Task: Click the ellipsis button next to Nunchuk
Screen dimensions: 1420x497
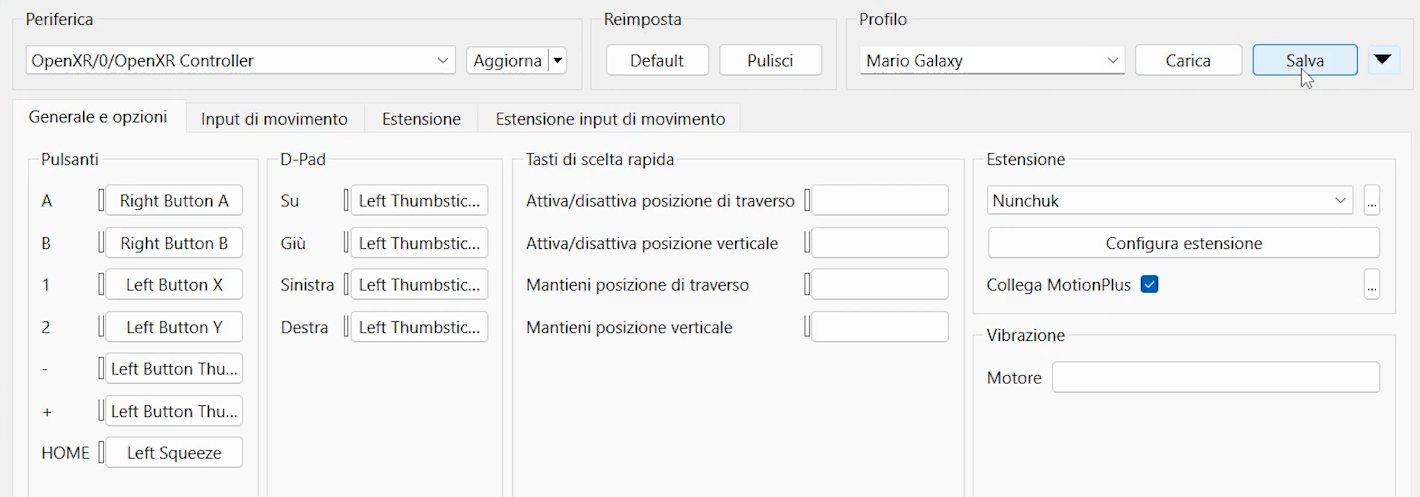Action: click(x=1371, y=201)
